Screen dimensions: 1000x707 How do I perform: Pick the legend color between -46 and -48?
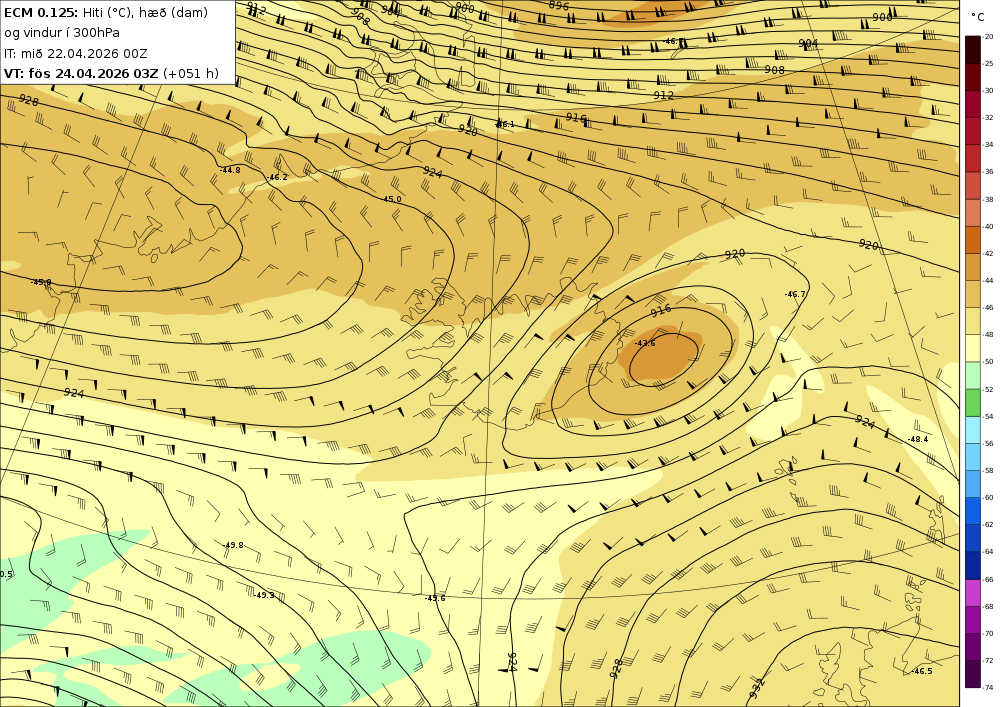tap(973, 321)
